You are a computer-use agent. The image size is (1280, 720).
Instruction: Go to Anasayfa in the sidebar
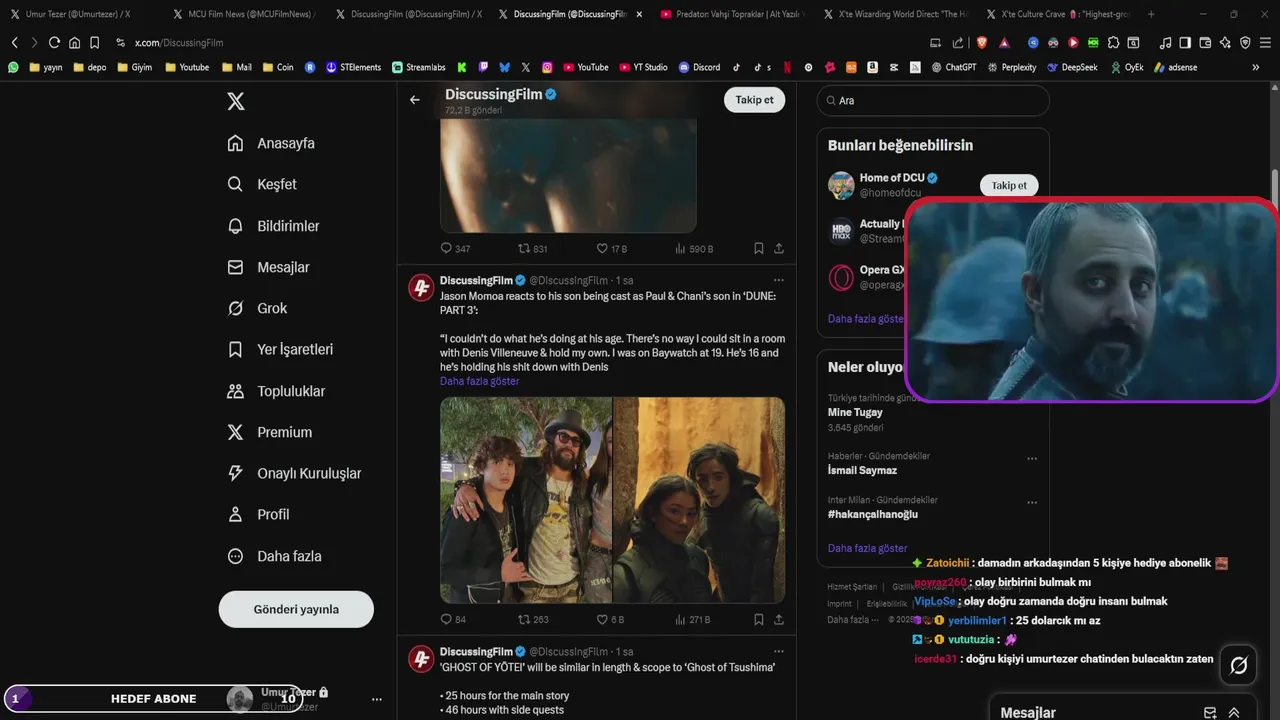pos(271,143)
